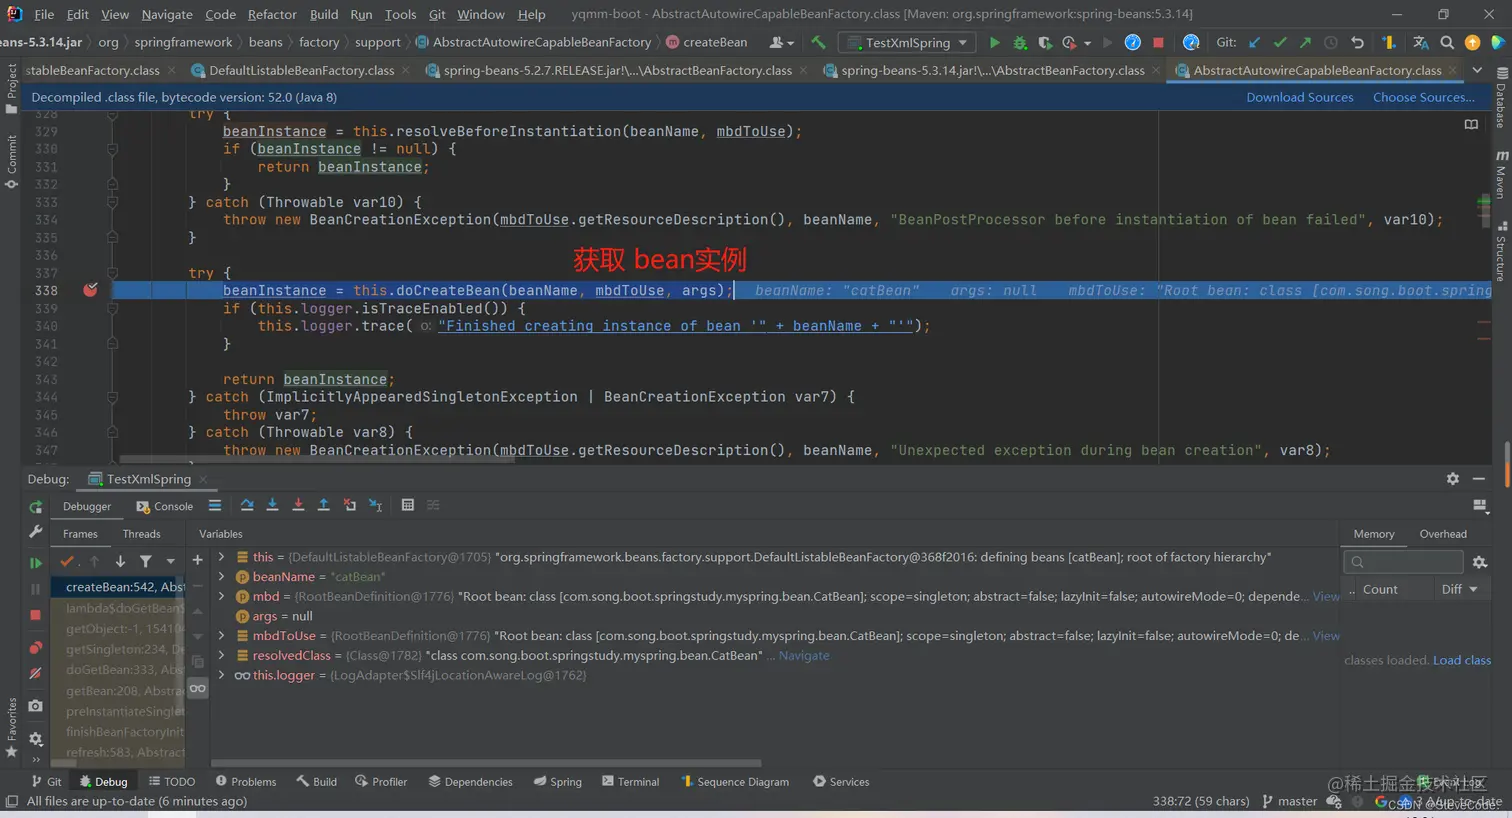Click the rollback undo icon
1512x818 pixels.
pos(1357,42)
